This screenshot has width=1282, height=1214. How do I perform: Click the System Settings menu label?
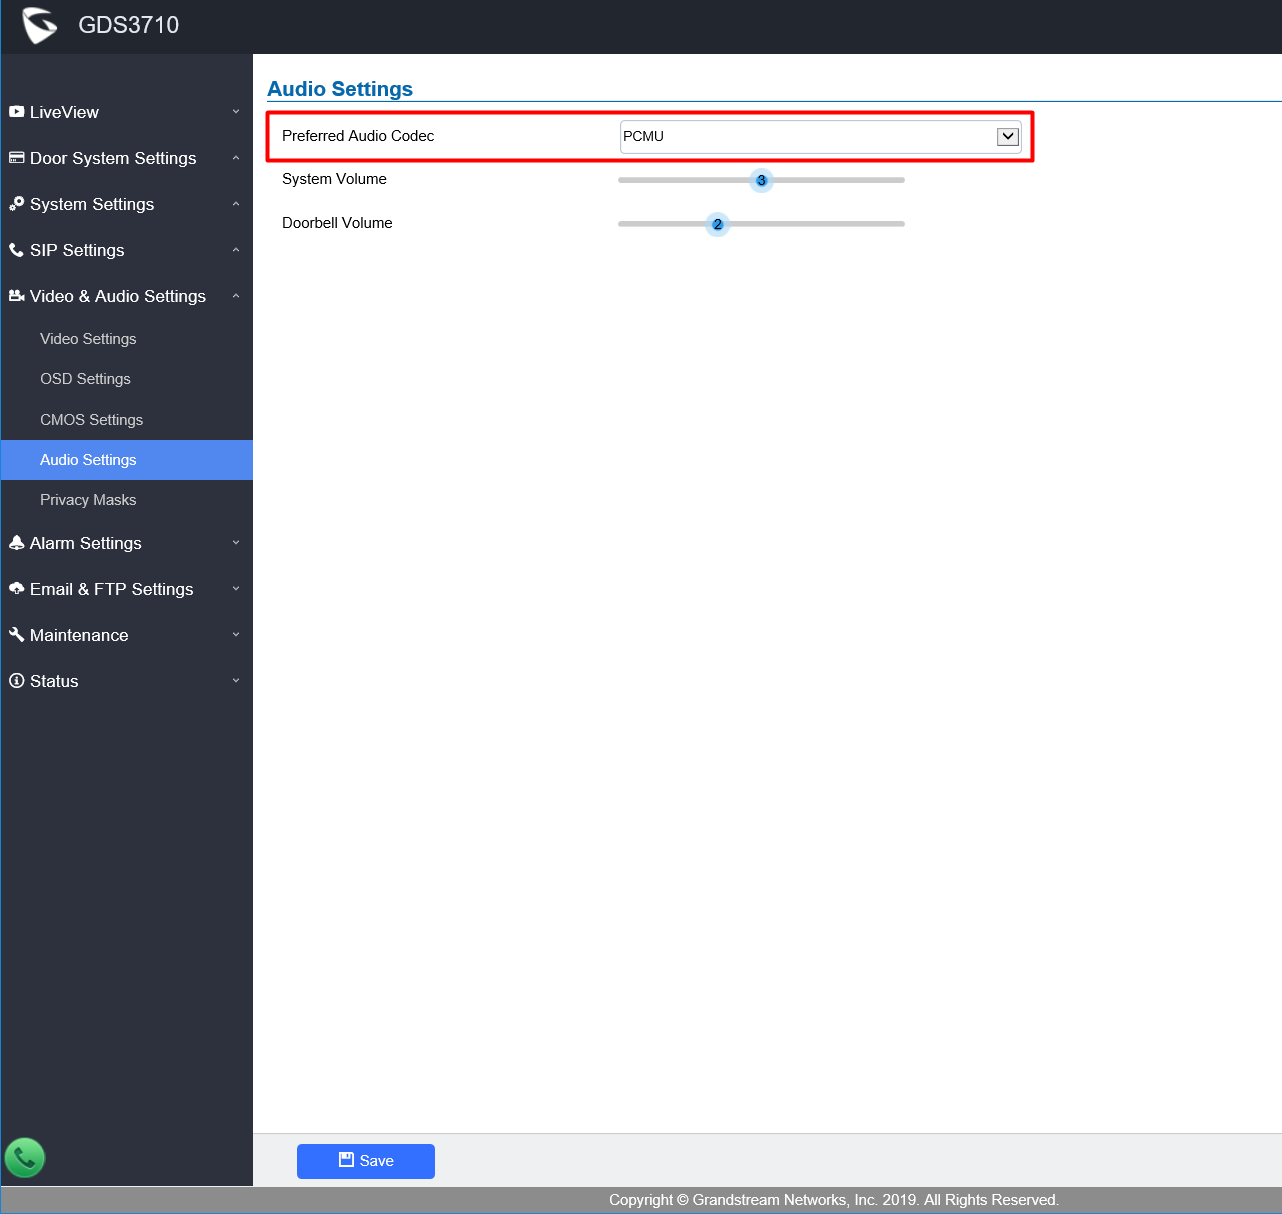[92, 204]
